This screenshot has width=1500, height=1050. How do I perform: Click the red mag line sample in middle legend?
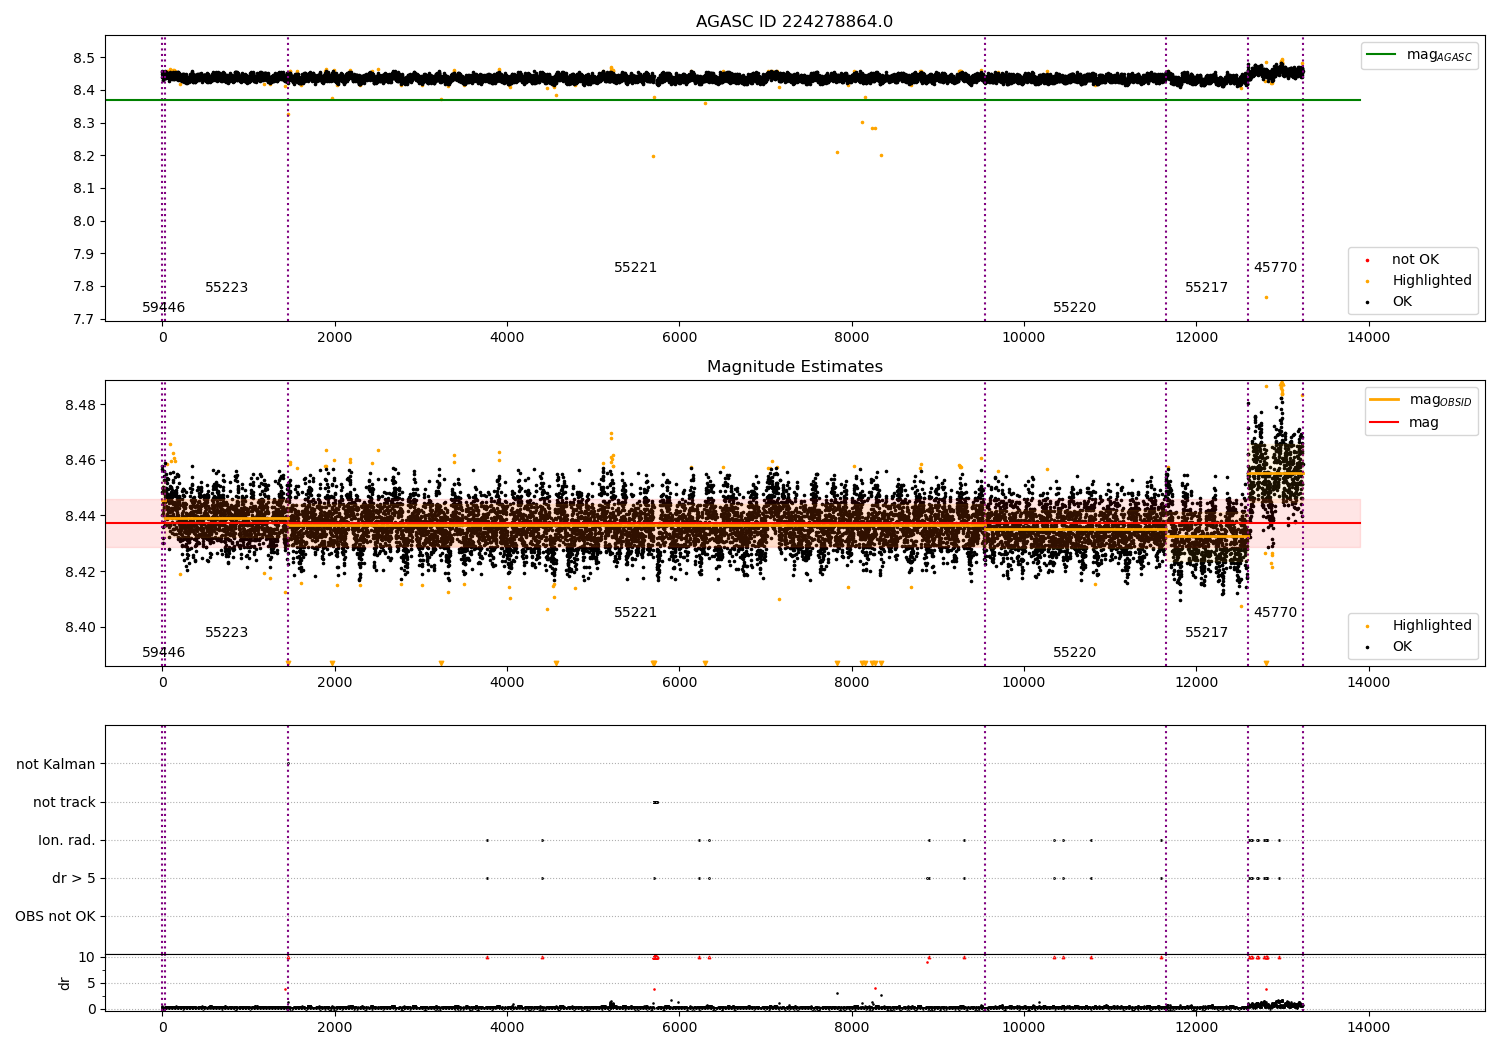1385,423
